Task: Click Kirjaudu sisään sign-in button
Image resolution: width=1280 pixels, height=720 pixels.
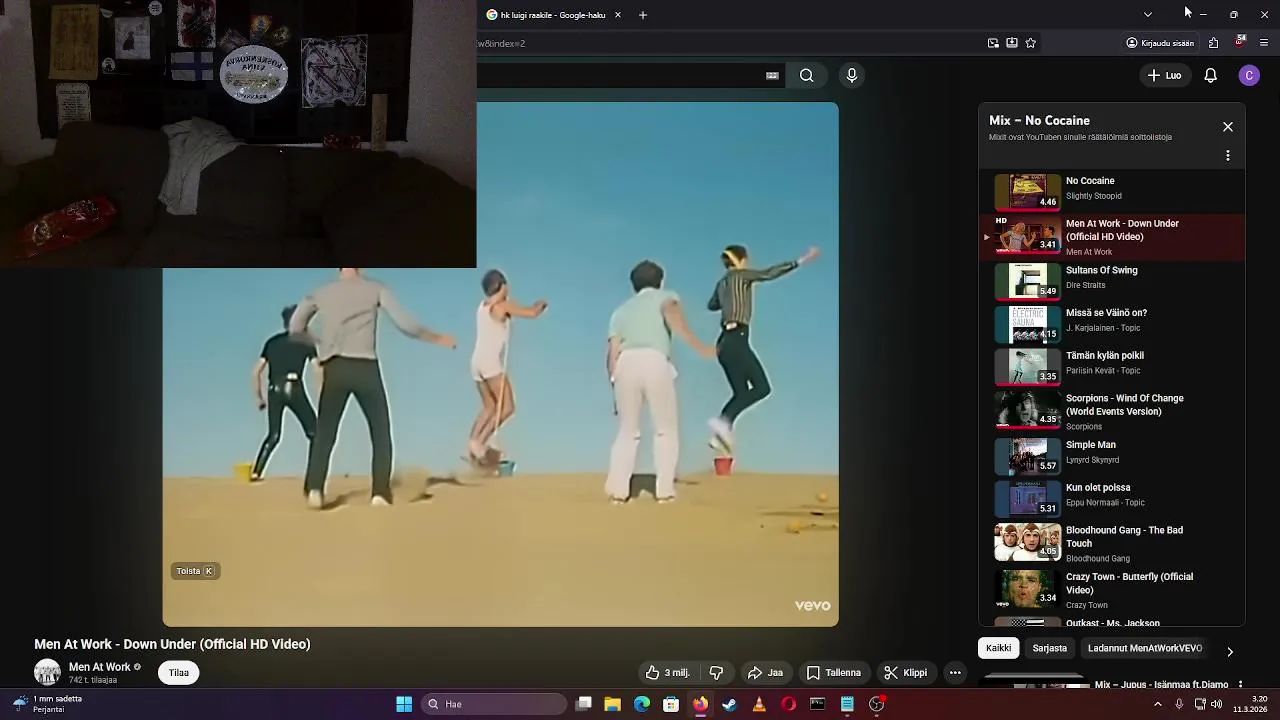Action: click(1160, 43)
